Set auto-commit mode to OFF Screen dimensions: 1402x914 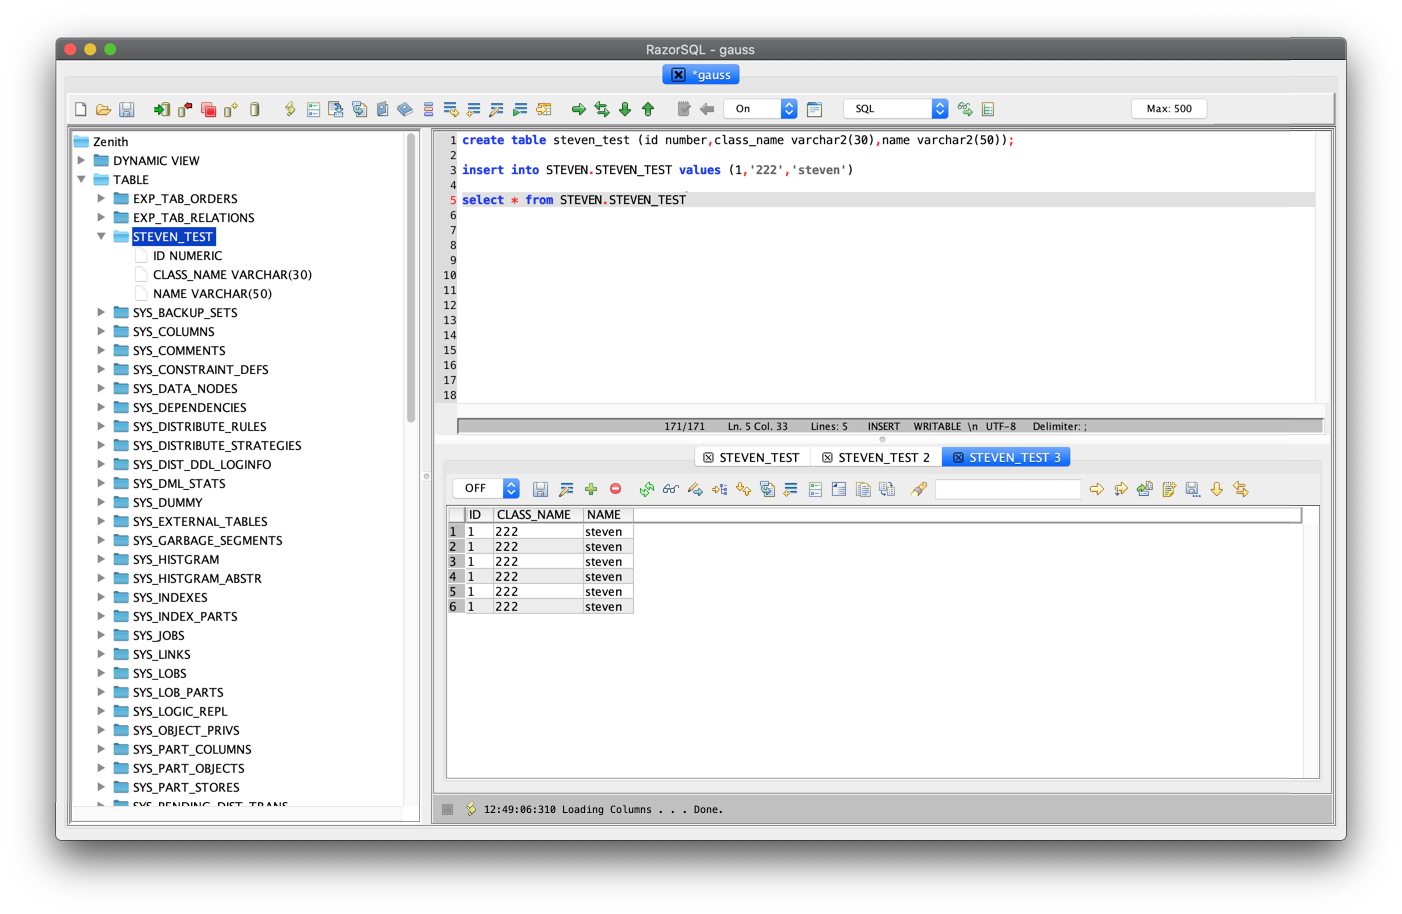point(486,489)
